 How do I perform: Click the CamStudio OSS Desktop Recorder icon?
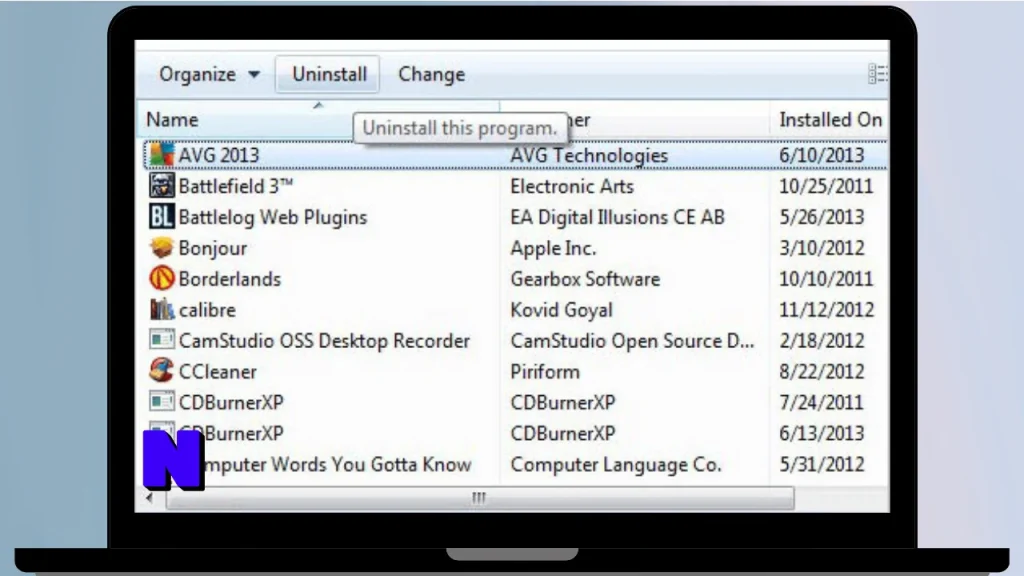tap(161, 340)
